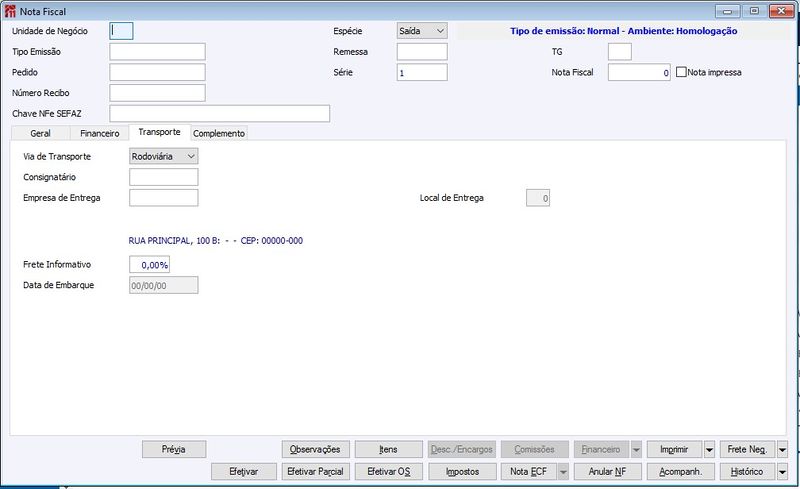Click the TG input field
Image resolution: width=800 pixels, height=489 pixels.
[x=620, y=52]
